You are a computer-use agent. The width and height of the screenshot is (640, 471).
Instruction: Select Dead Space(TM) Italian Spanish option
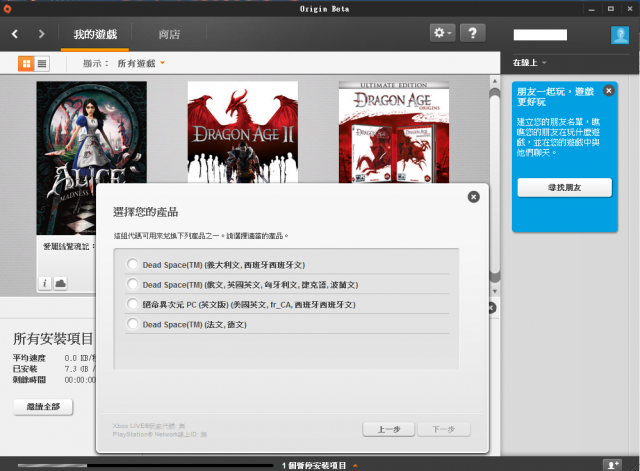(287, 264)
